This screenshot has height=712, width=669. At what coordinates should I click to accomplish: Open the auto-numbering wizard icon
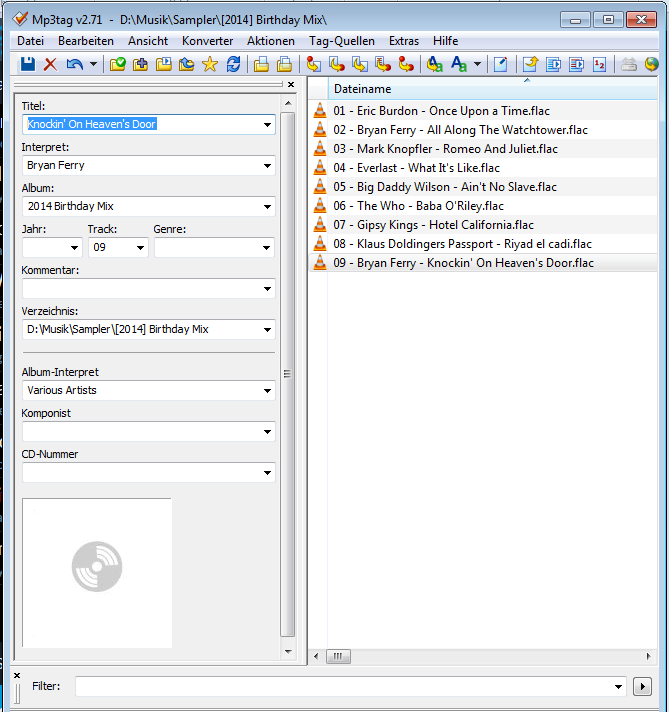(600, 64)
